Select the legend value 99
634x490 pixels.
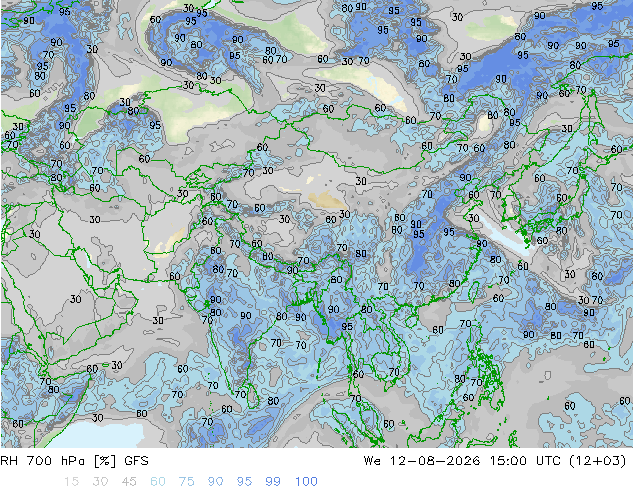click(273, 482)
